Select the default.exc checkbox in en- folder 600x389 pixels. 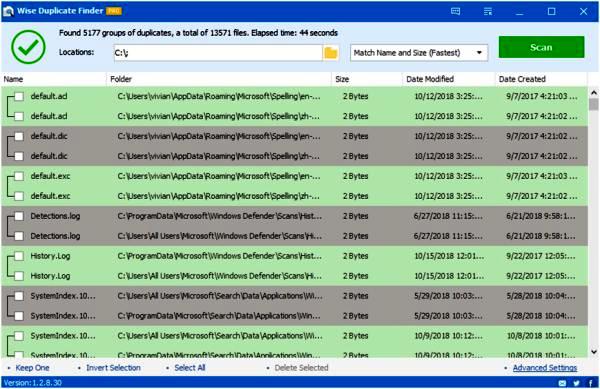[x=19, y=176]
